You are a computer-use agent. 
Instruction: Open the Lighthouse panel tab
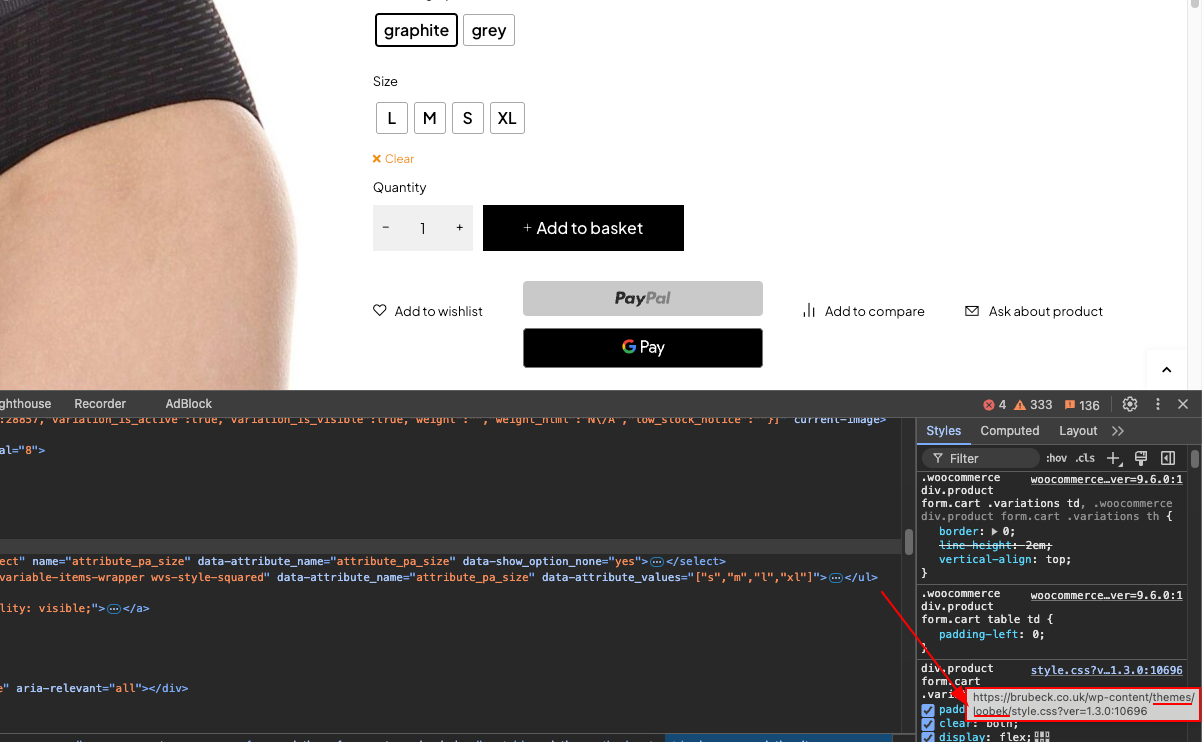[26, 404]
